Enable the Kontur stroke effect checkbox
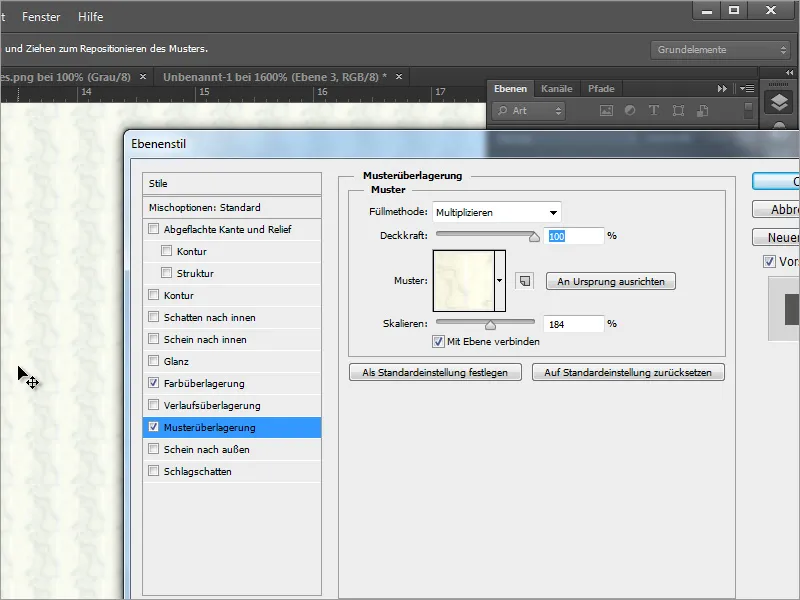The width and height of the screenshot is (800, 600). pos(154,294)
